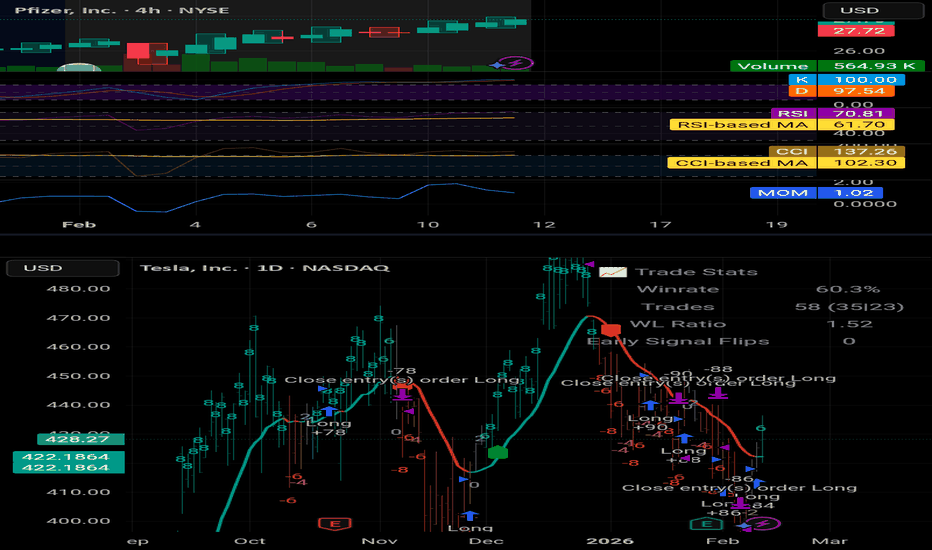
Task: Click the 428.27 price label on Tesla axis
Action: click(81, 439)
